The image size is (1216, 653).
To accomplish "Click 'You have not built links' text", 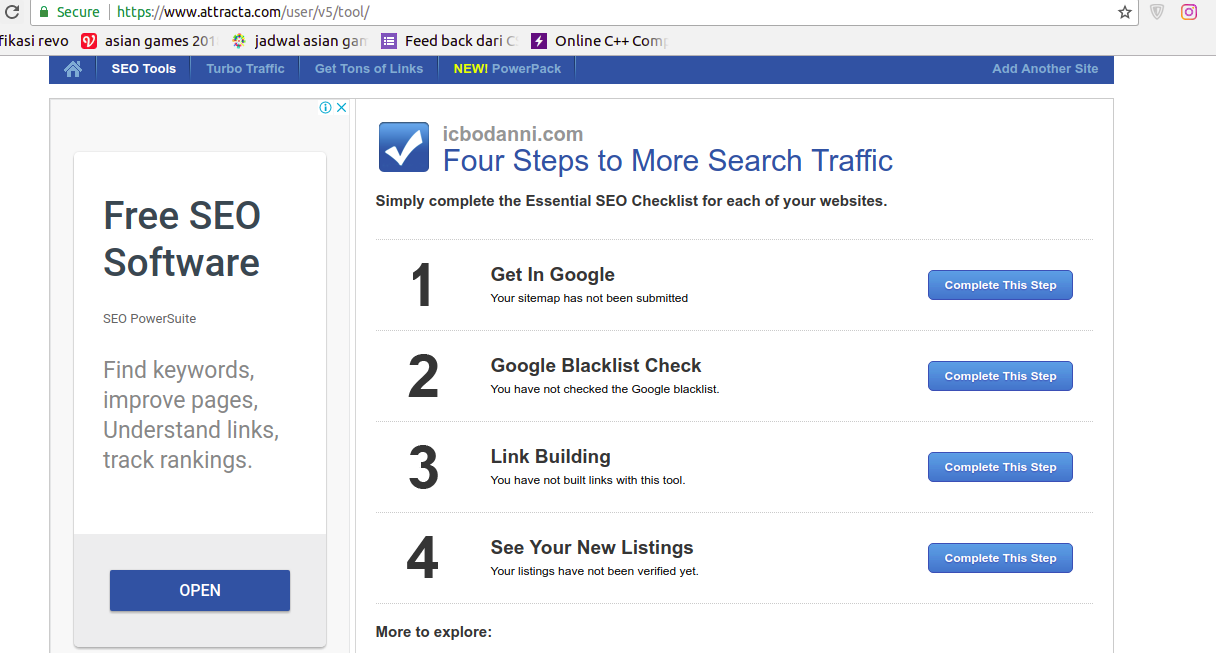I will click(588, 480).
